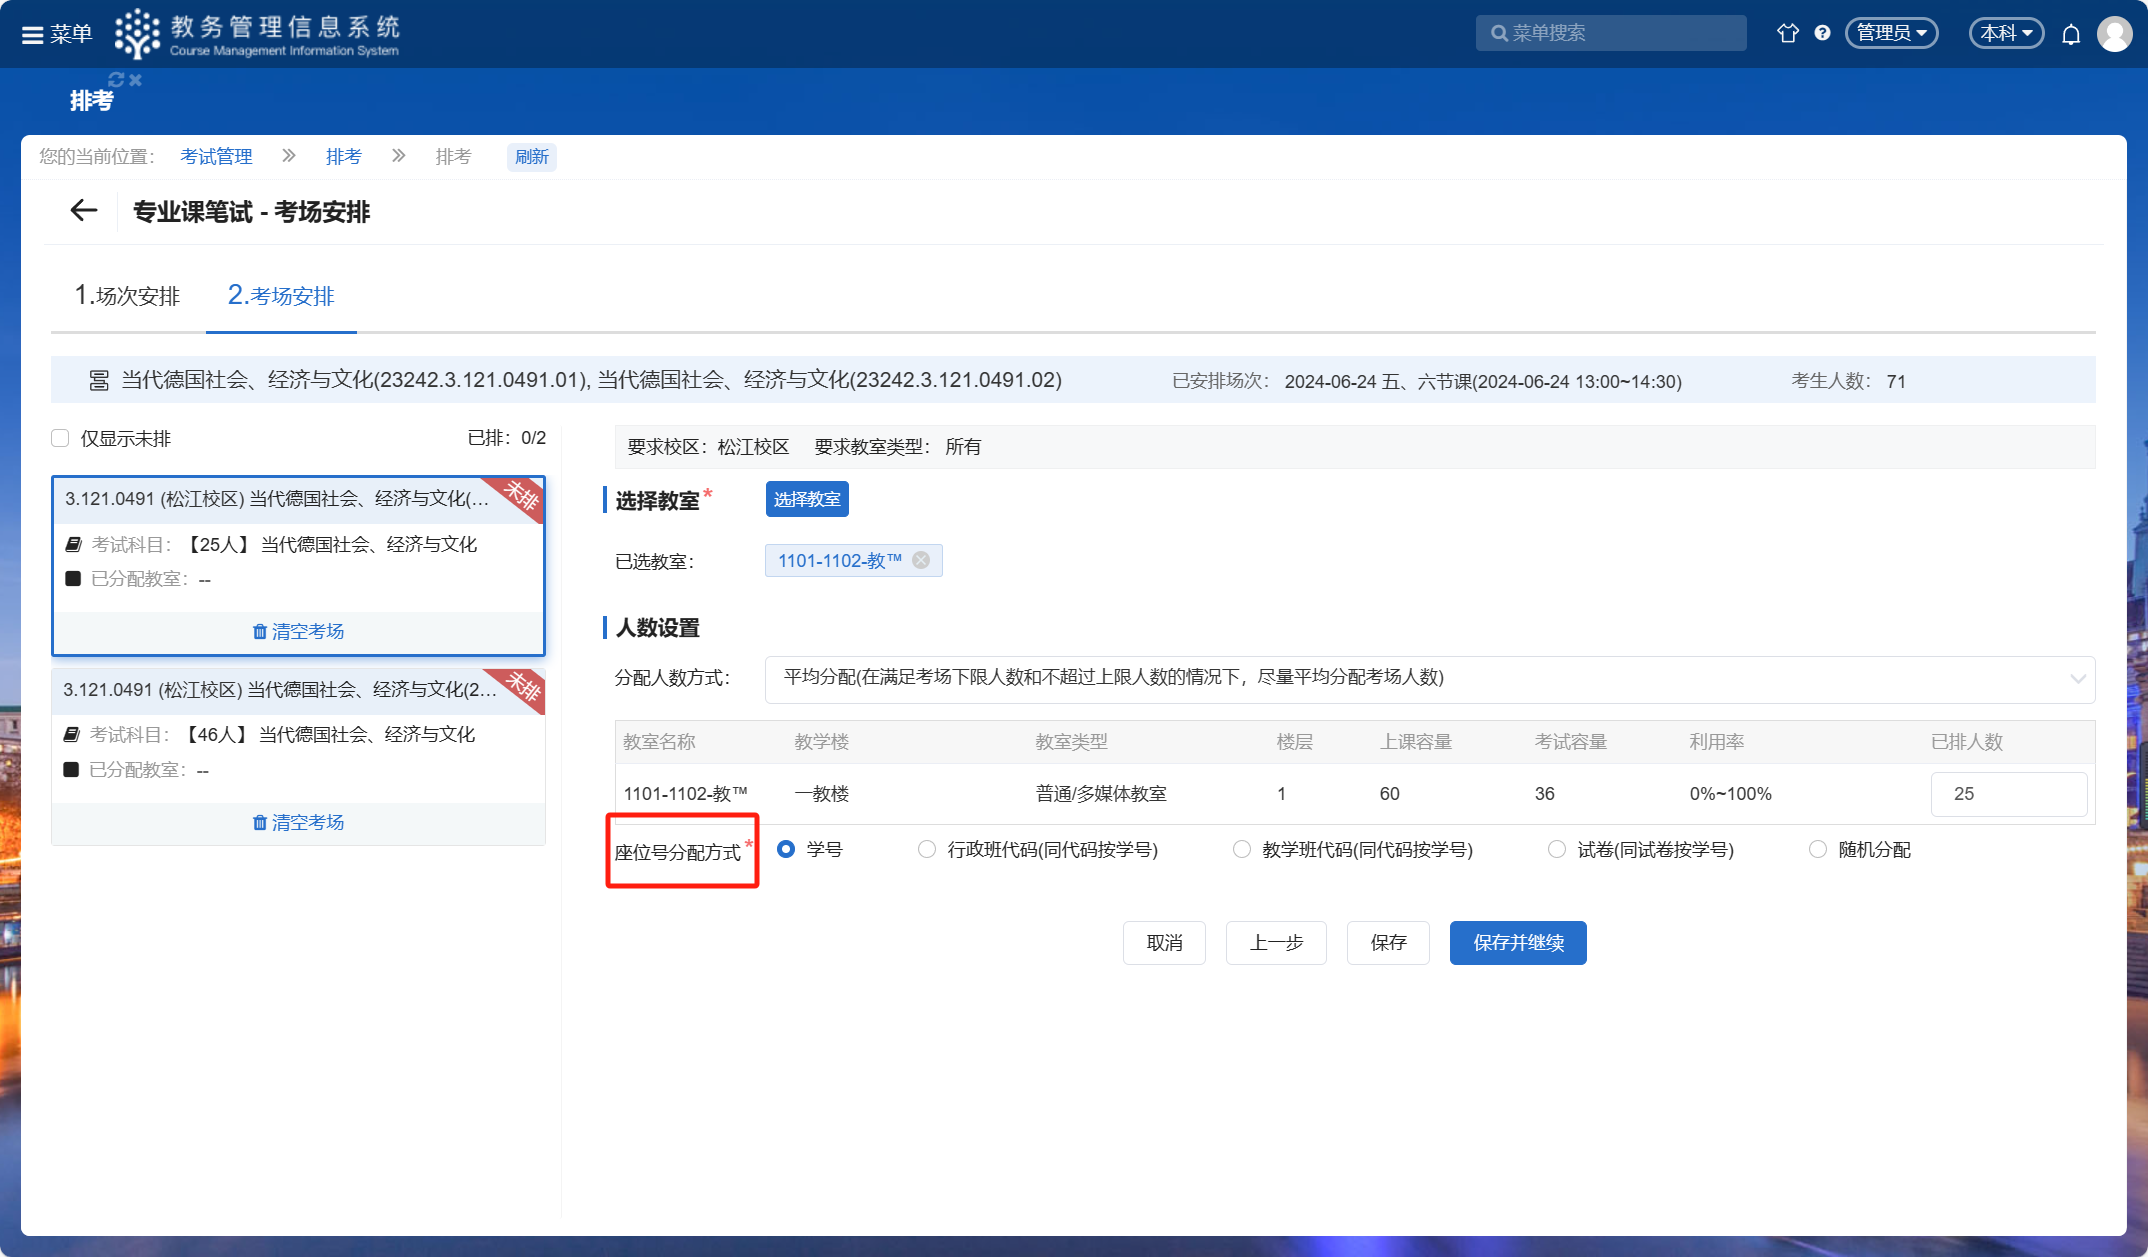Expand the 分配人数方式 dropdown
This screenshot has width=2148, height=1257.
[x=1429, y=678]
